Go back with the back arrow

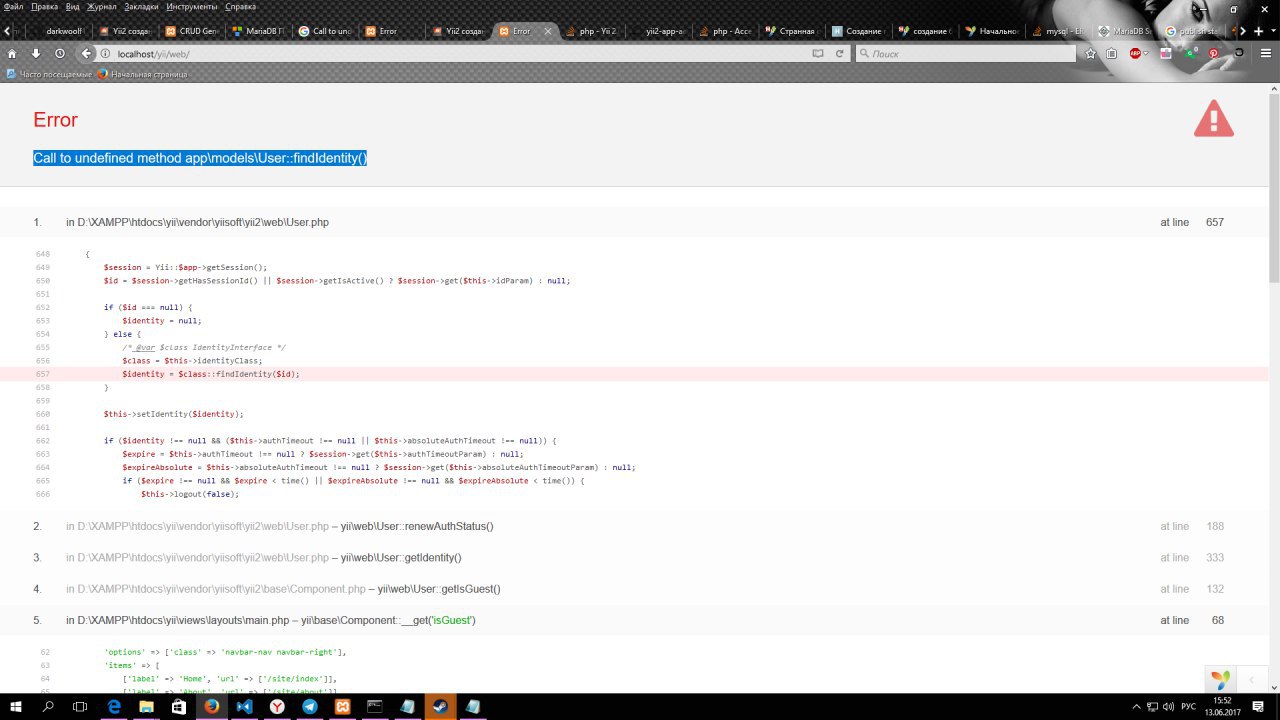coord(86,53)
